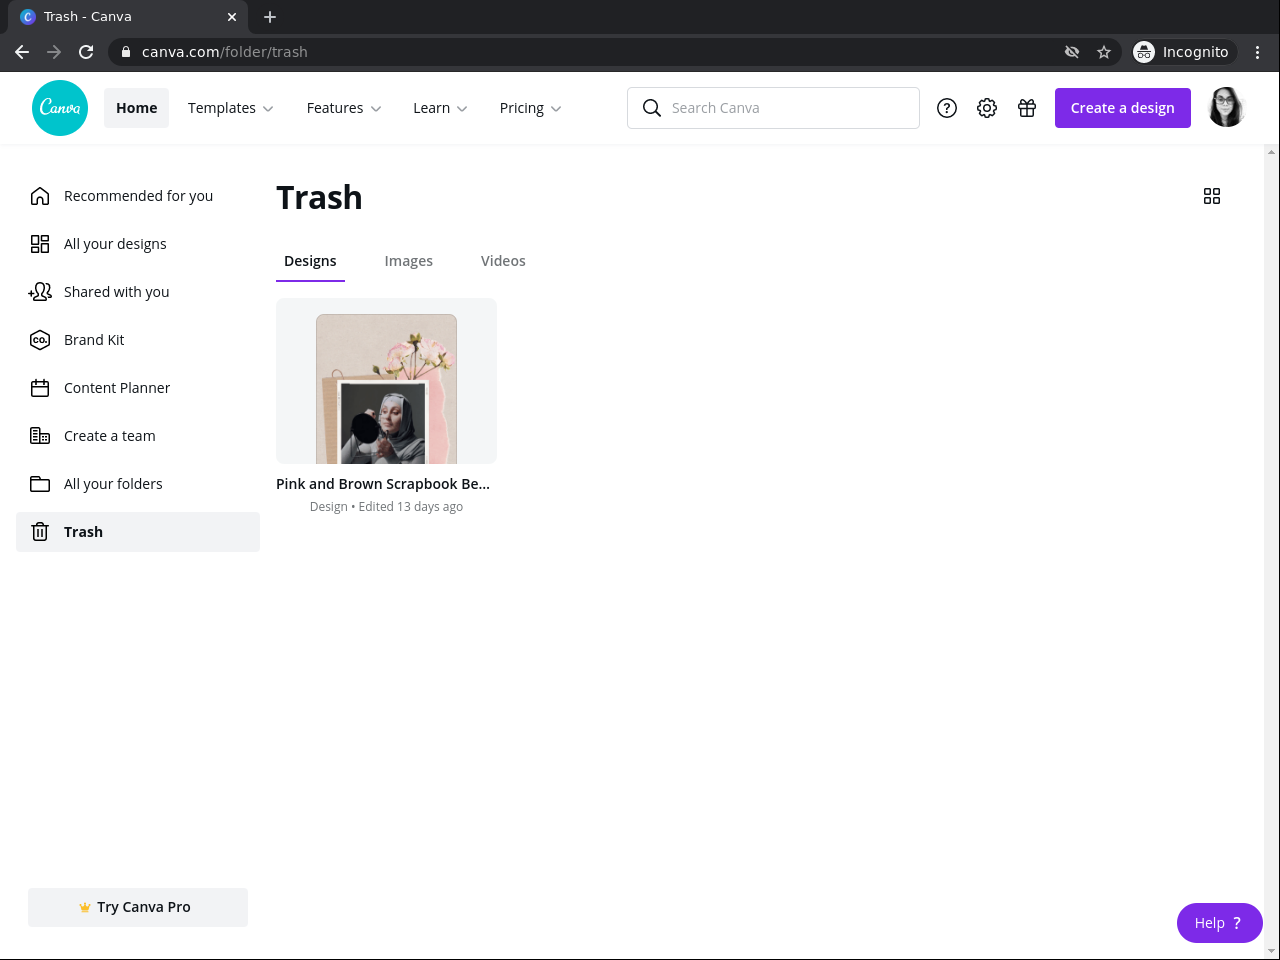Open the floating Help button
The image size is (1280, 960).
click(1220, 923)
